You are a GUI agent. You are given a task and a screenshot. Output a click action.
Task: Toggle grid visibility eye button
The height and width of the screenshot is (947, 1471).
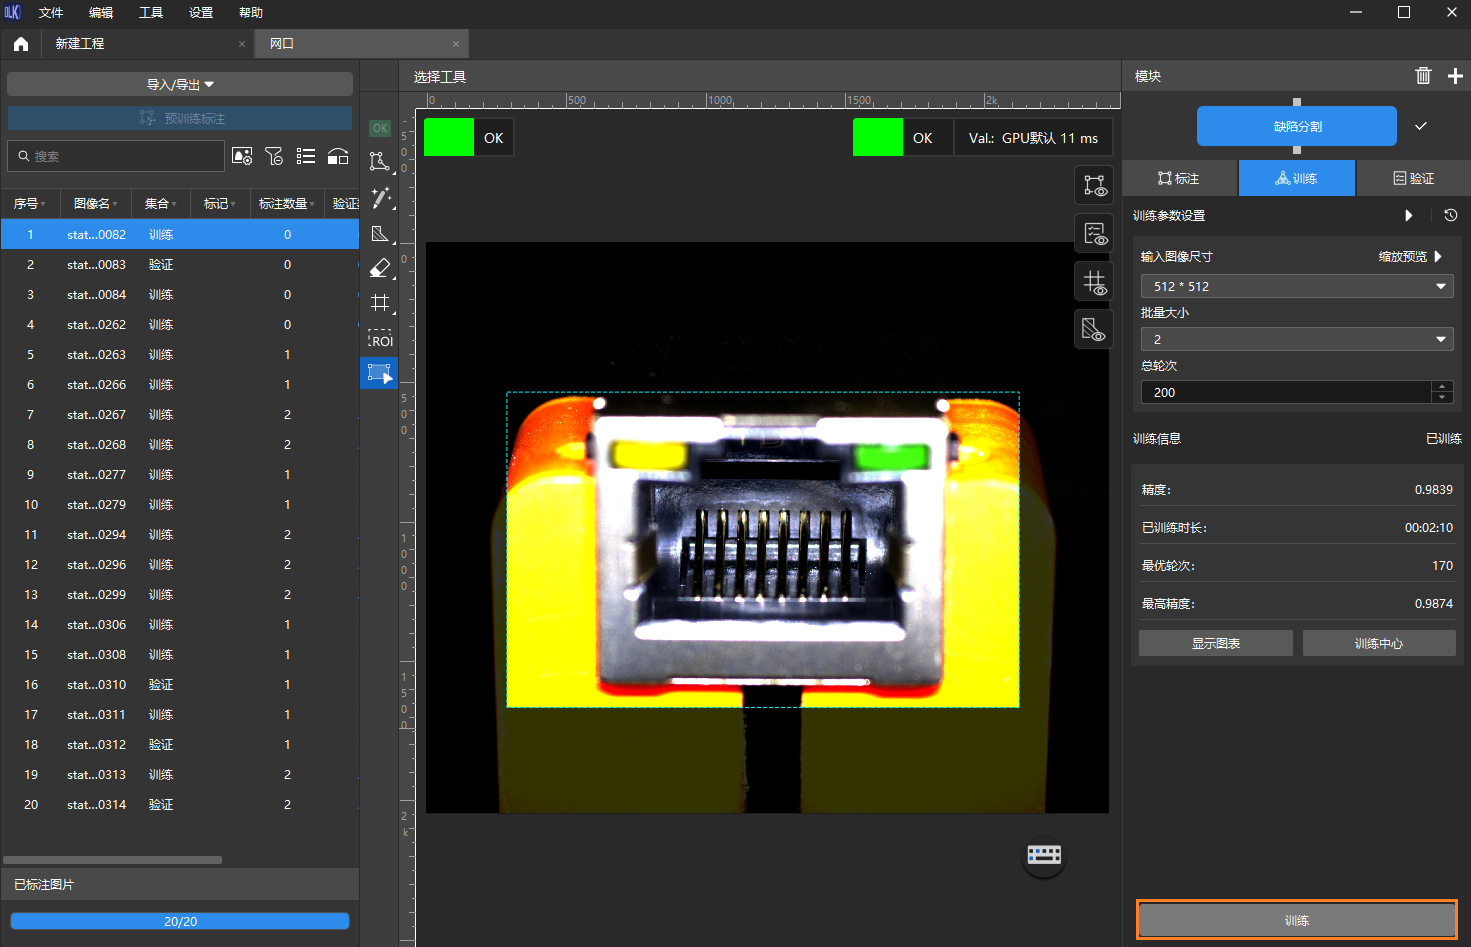click(1094, 282)
